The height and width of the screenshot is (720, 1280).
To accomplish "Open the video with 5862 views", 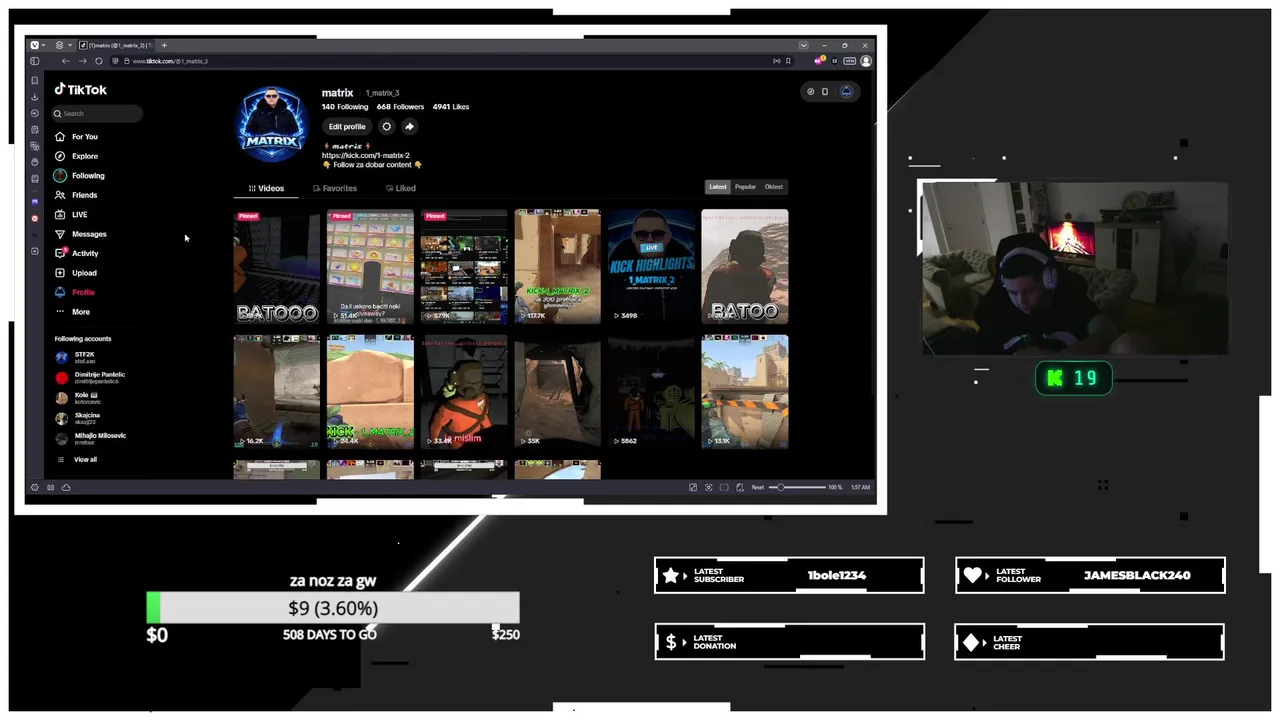I will click(651, 391).
